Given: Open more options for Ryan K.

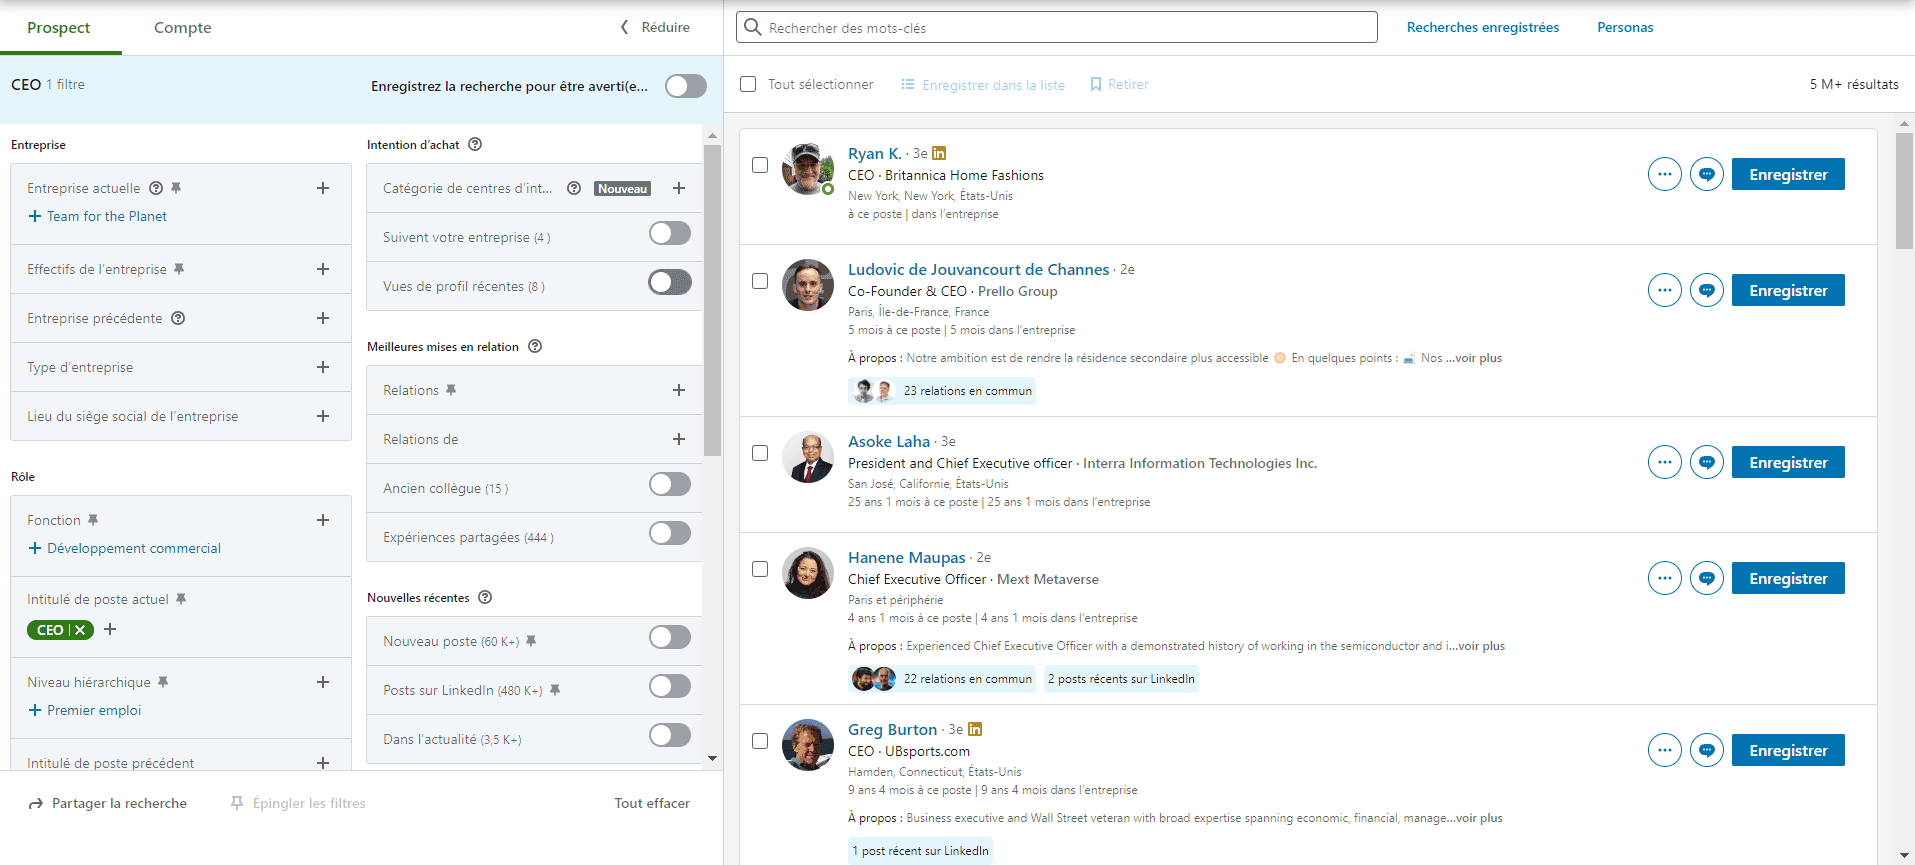Looking at the screenshot, I should (1664, 174).
